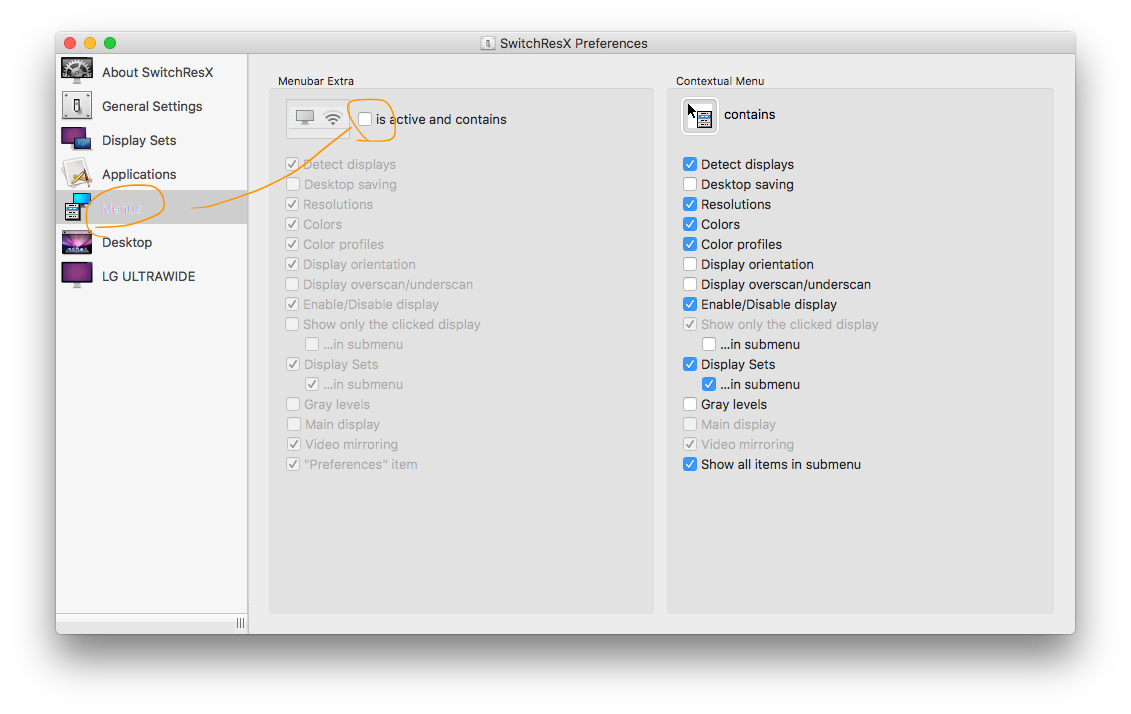Check Display orientation in Contextual Menu
This screenshot has width=1131, height=714.
[x=690, y=264]
